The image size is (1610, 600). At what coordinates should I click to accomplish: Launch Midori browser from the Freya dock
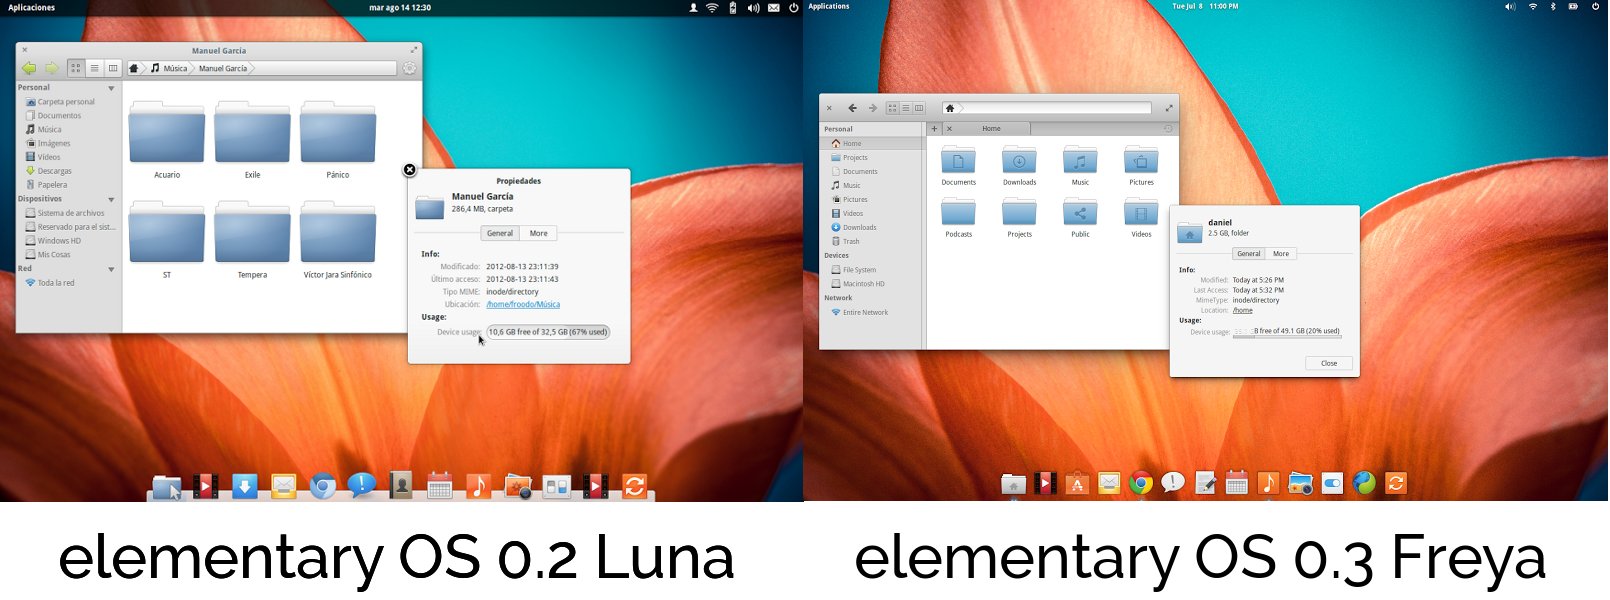point(1364,484)
